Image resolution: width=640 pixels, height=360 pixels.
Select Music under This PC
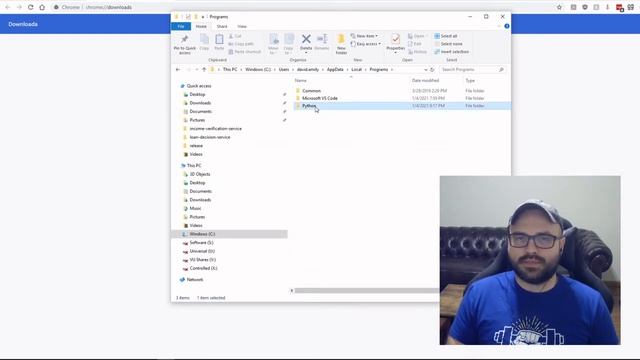[x=195, y=209]
